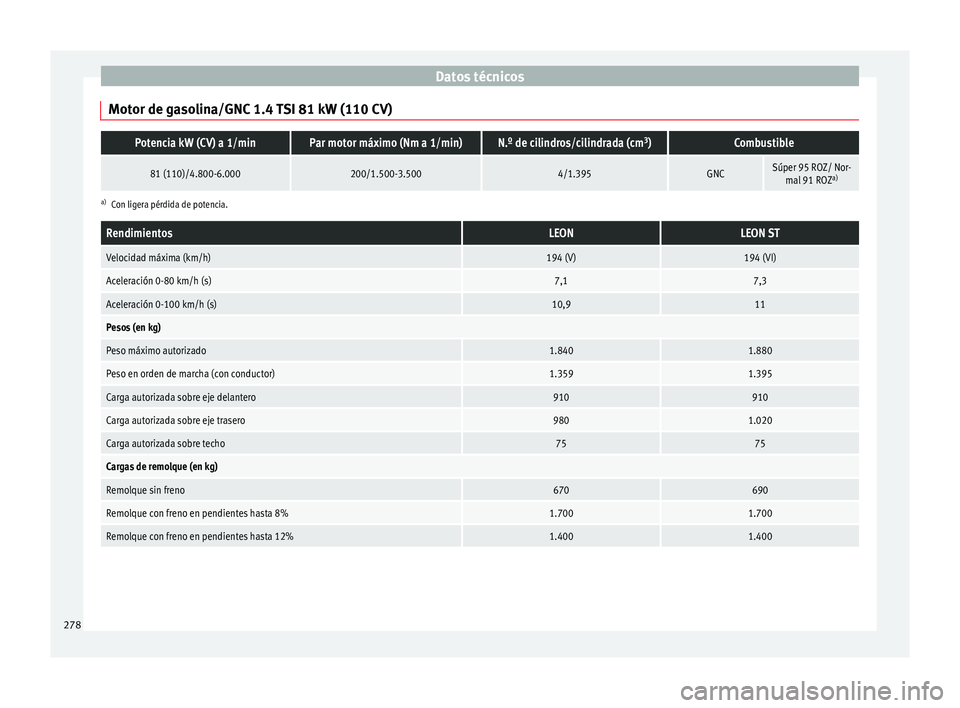Select the power value "81 (110)/4.800-6.000"

point(195,174)
